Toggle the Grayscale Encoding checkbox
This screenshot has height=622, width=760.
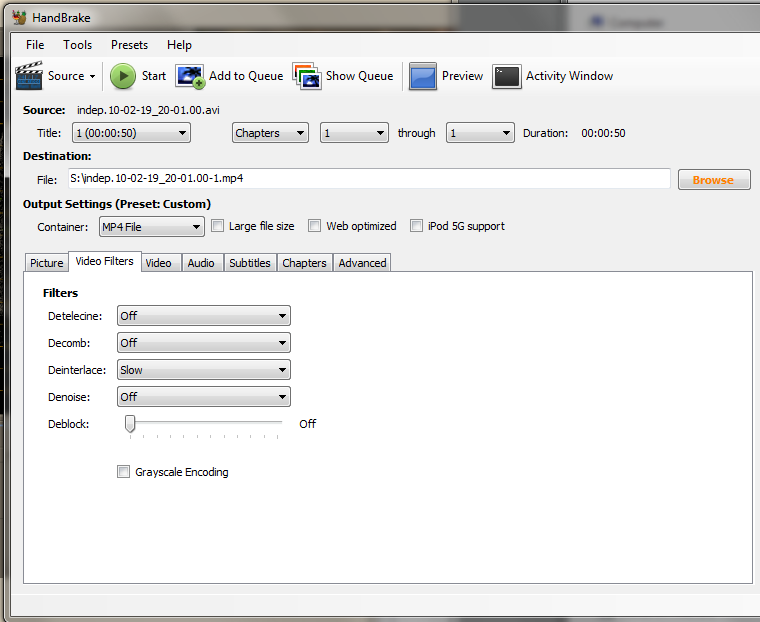(x=124, y=472)
